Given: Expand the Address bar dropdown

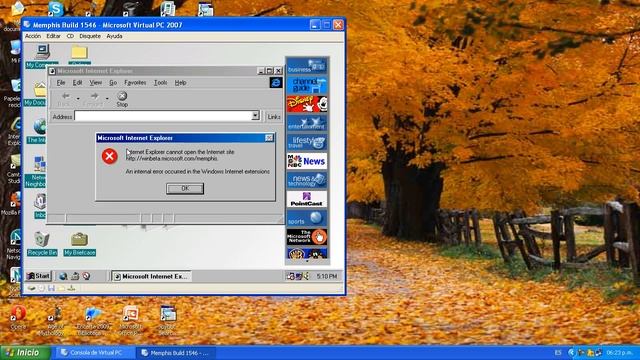Looking at the screenshot, I should click(x=255, y=116).
